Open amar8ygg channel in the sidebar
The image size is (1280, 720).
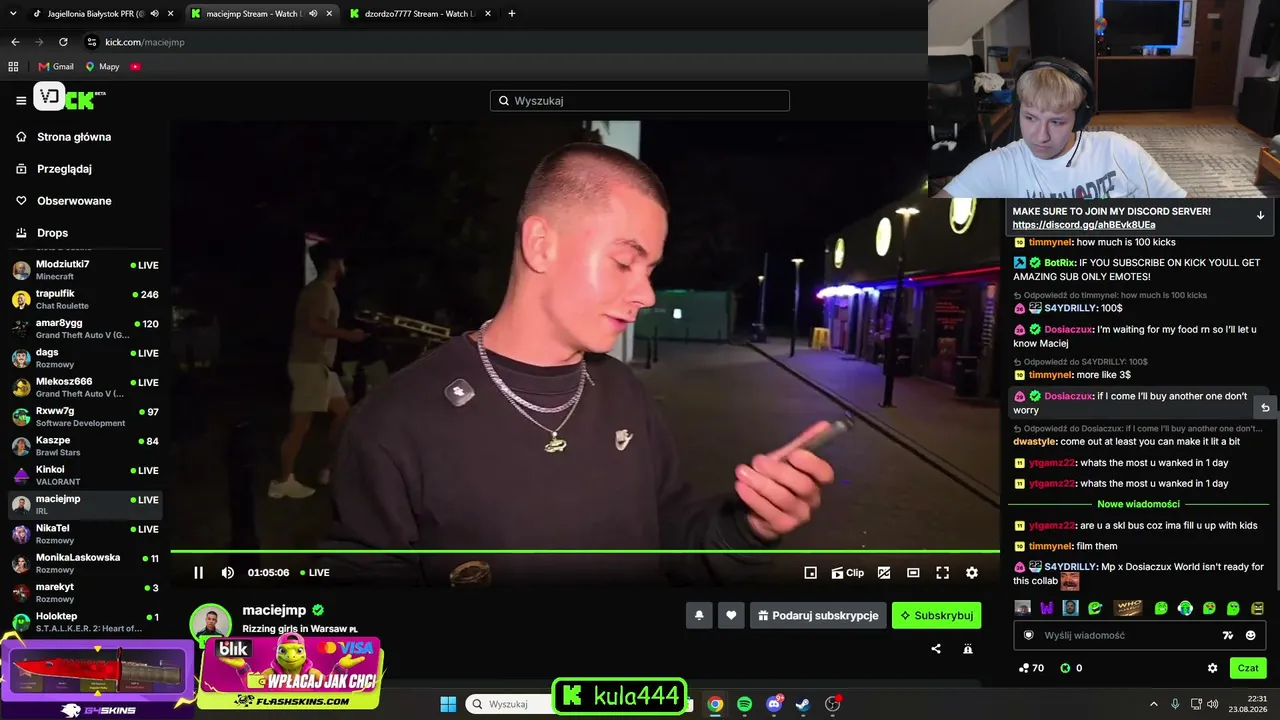coord(85,329)
